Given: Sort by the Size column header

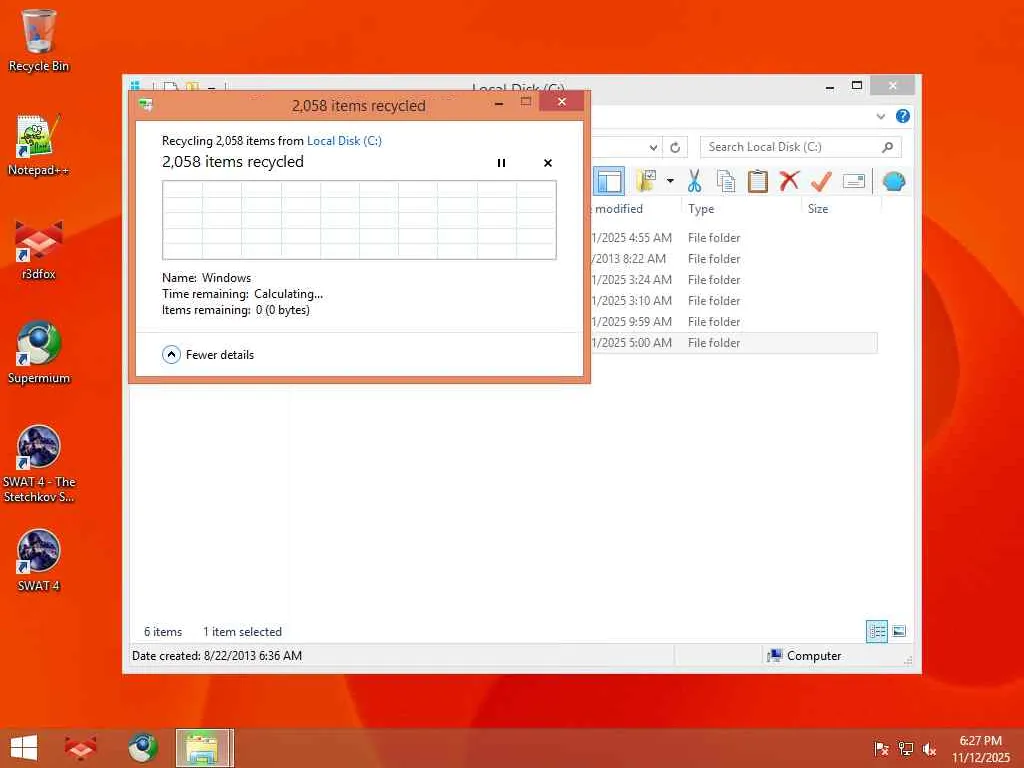Looking at the screenshot, I should [x=818, y=209].
